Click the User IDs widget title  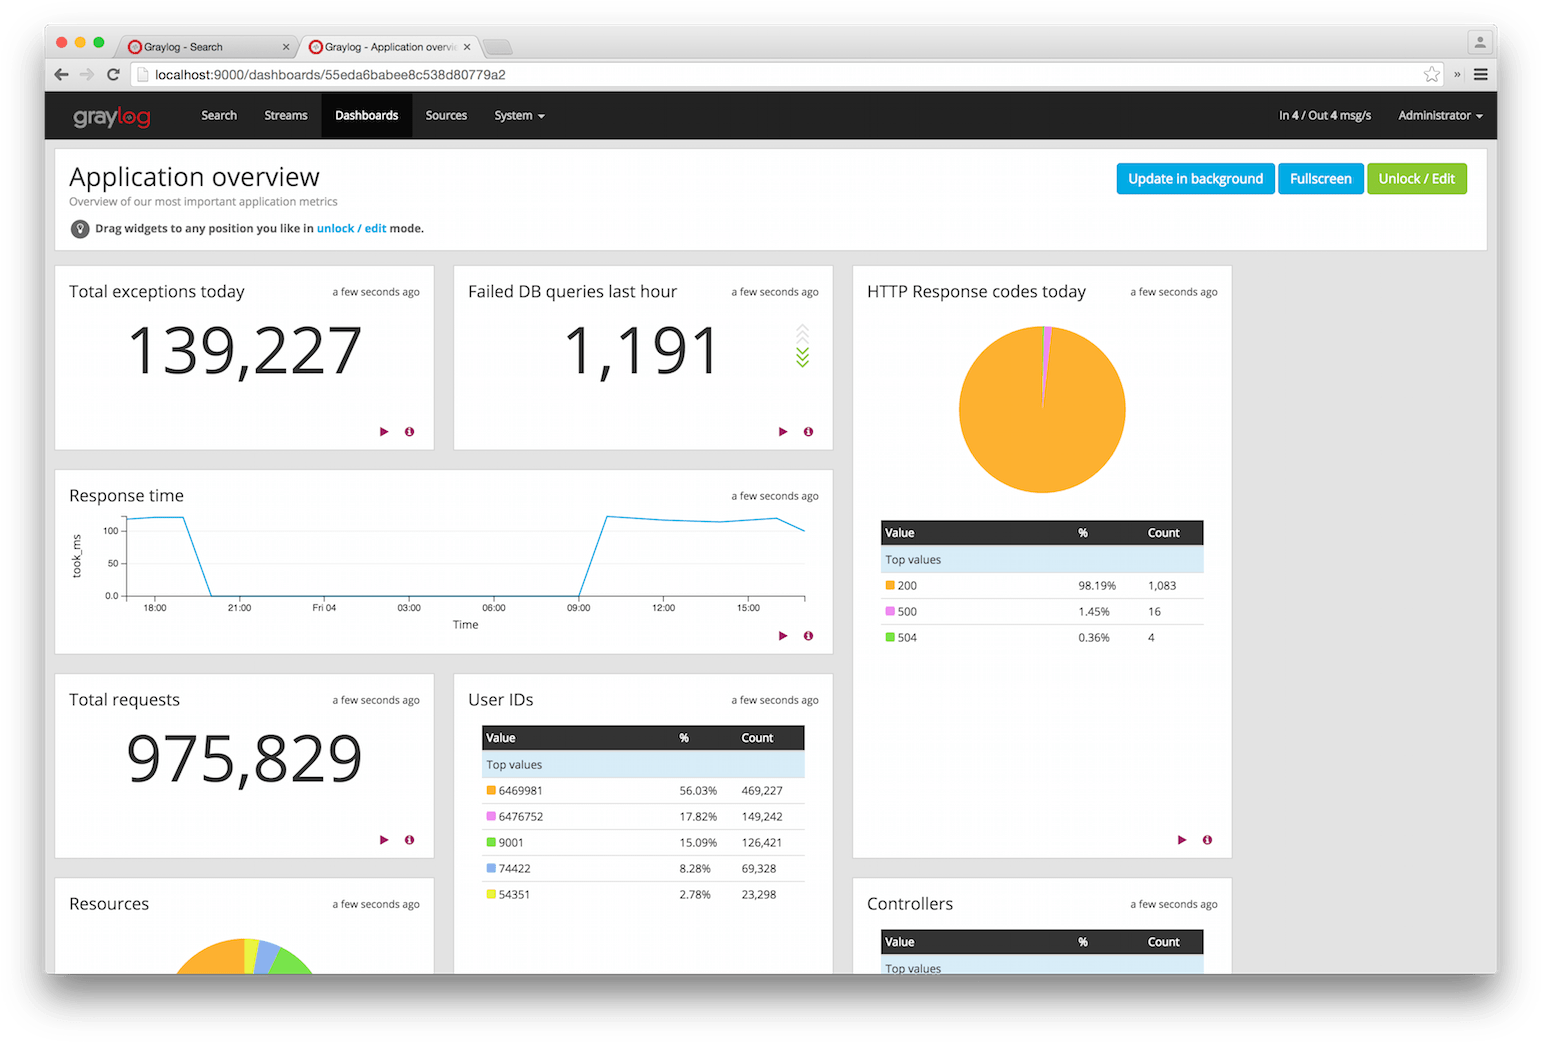(x=501, y=700)
